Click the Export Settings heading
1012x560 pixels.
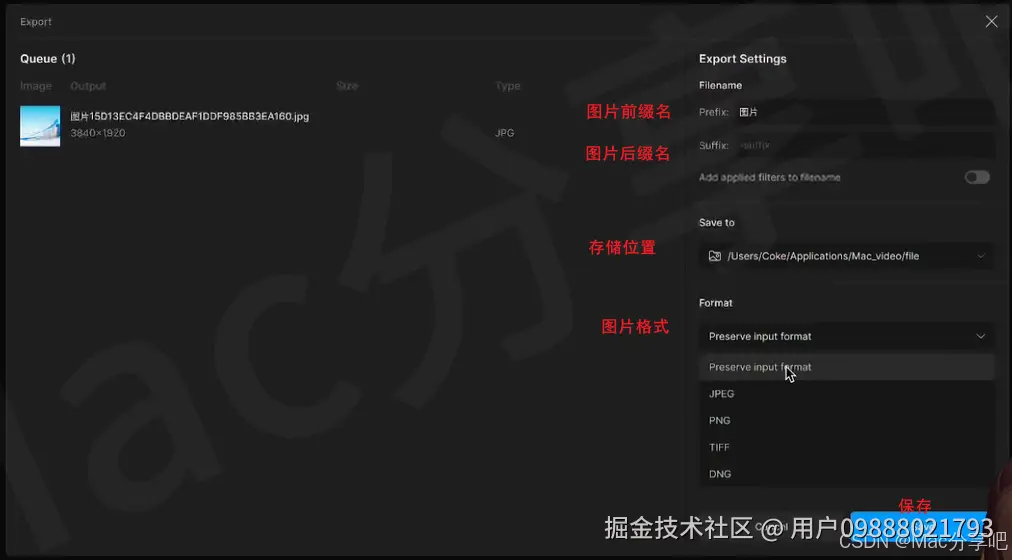coord(743,59)
